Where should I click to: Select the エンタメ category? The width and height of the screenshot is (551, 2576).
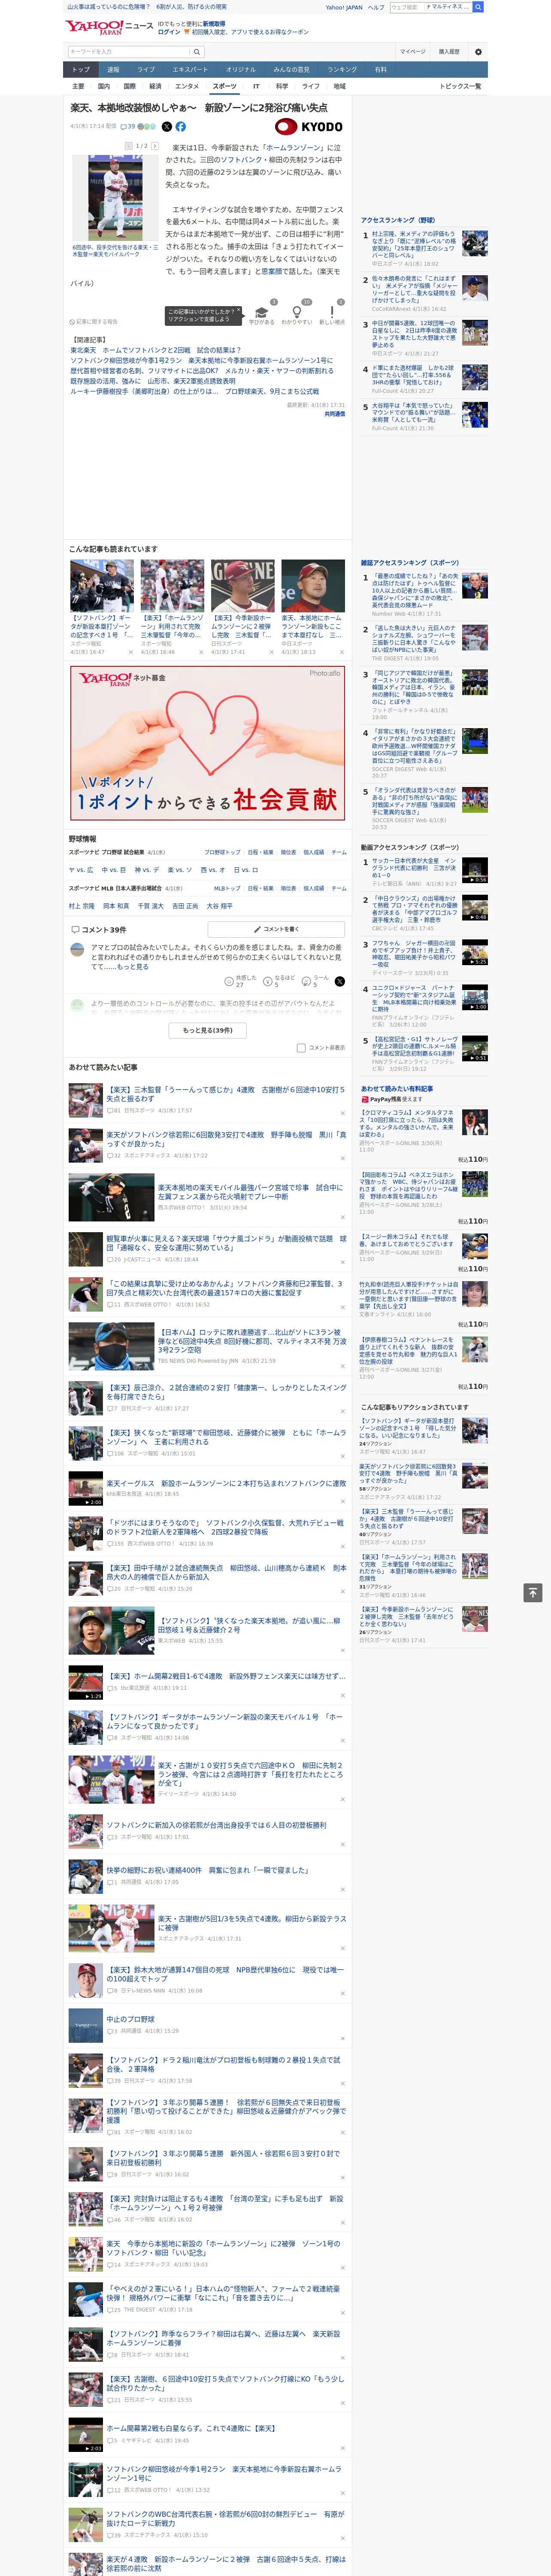click(187, 86)
